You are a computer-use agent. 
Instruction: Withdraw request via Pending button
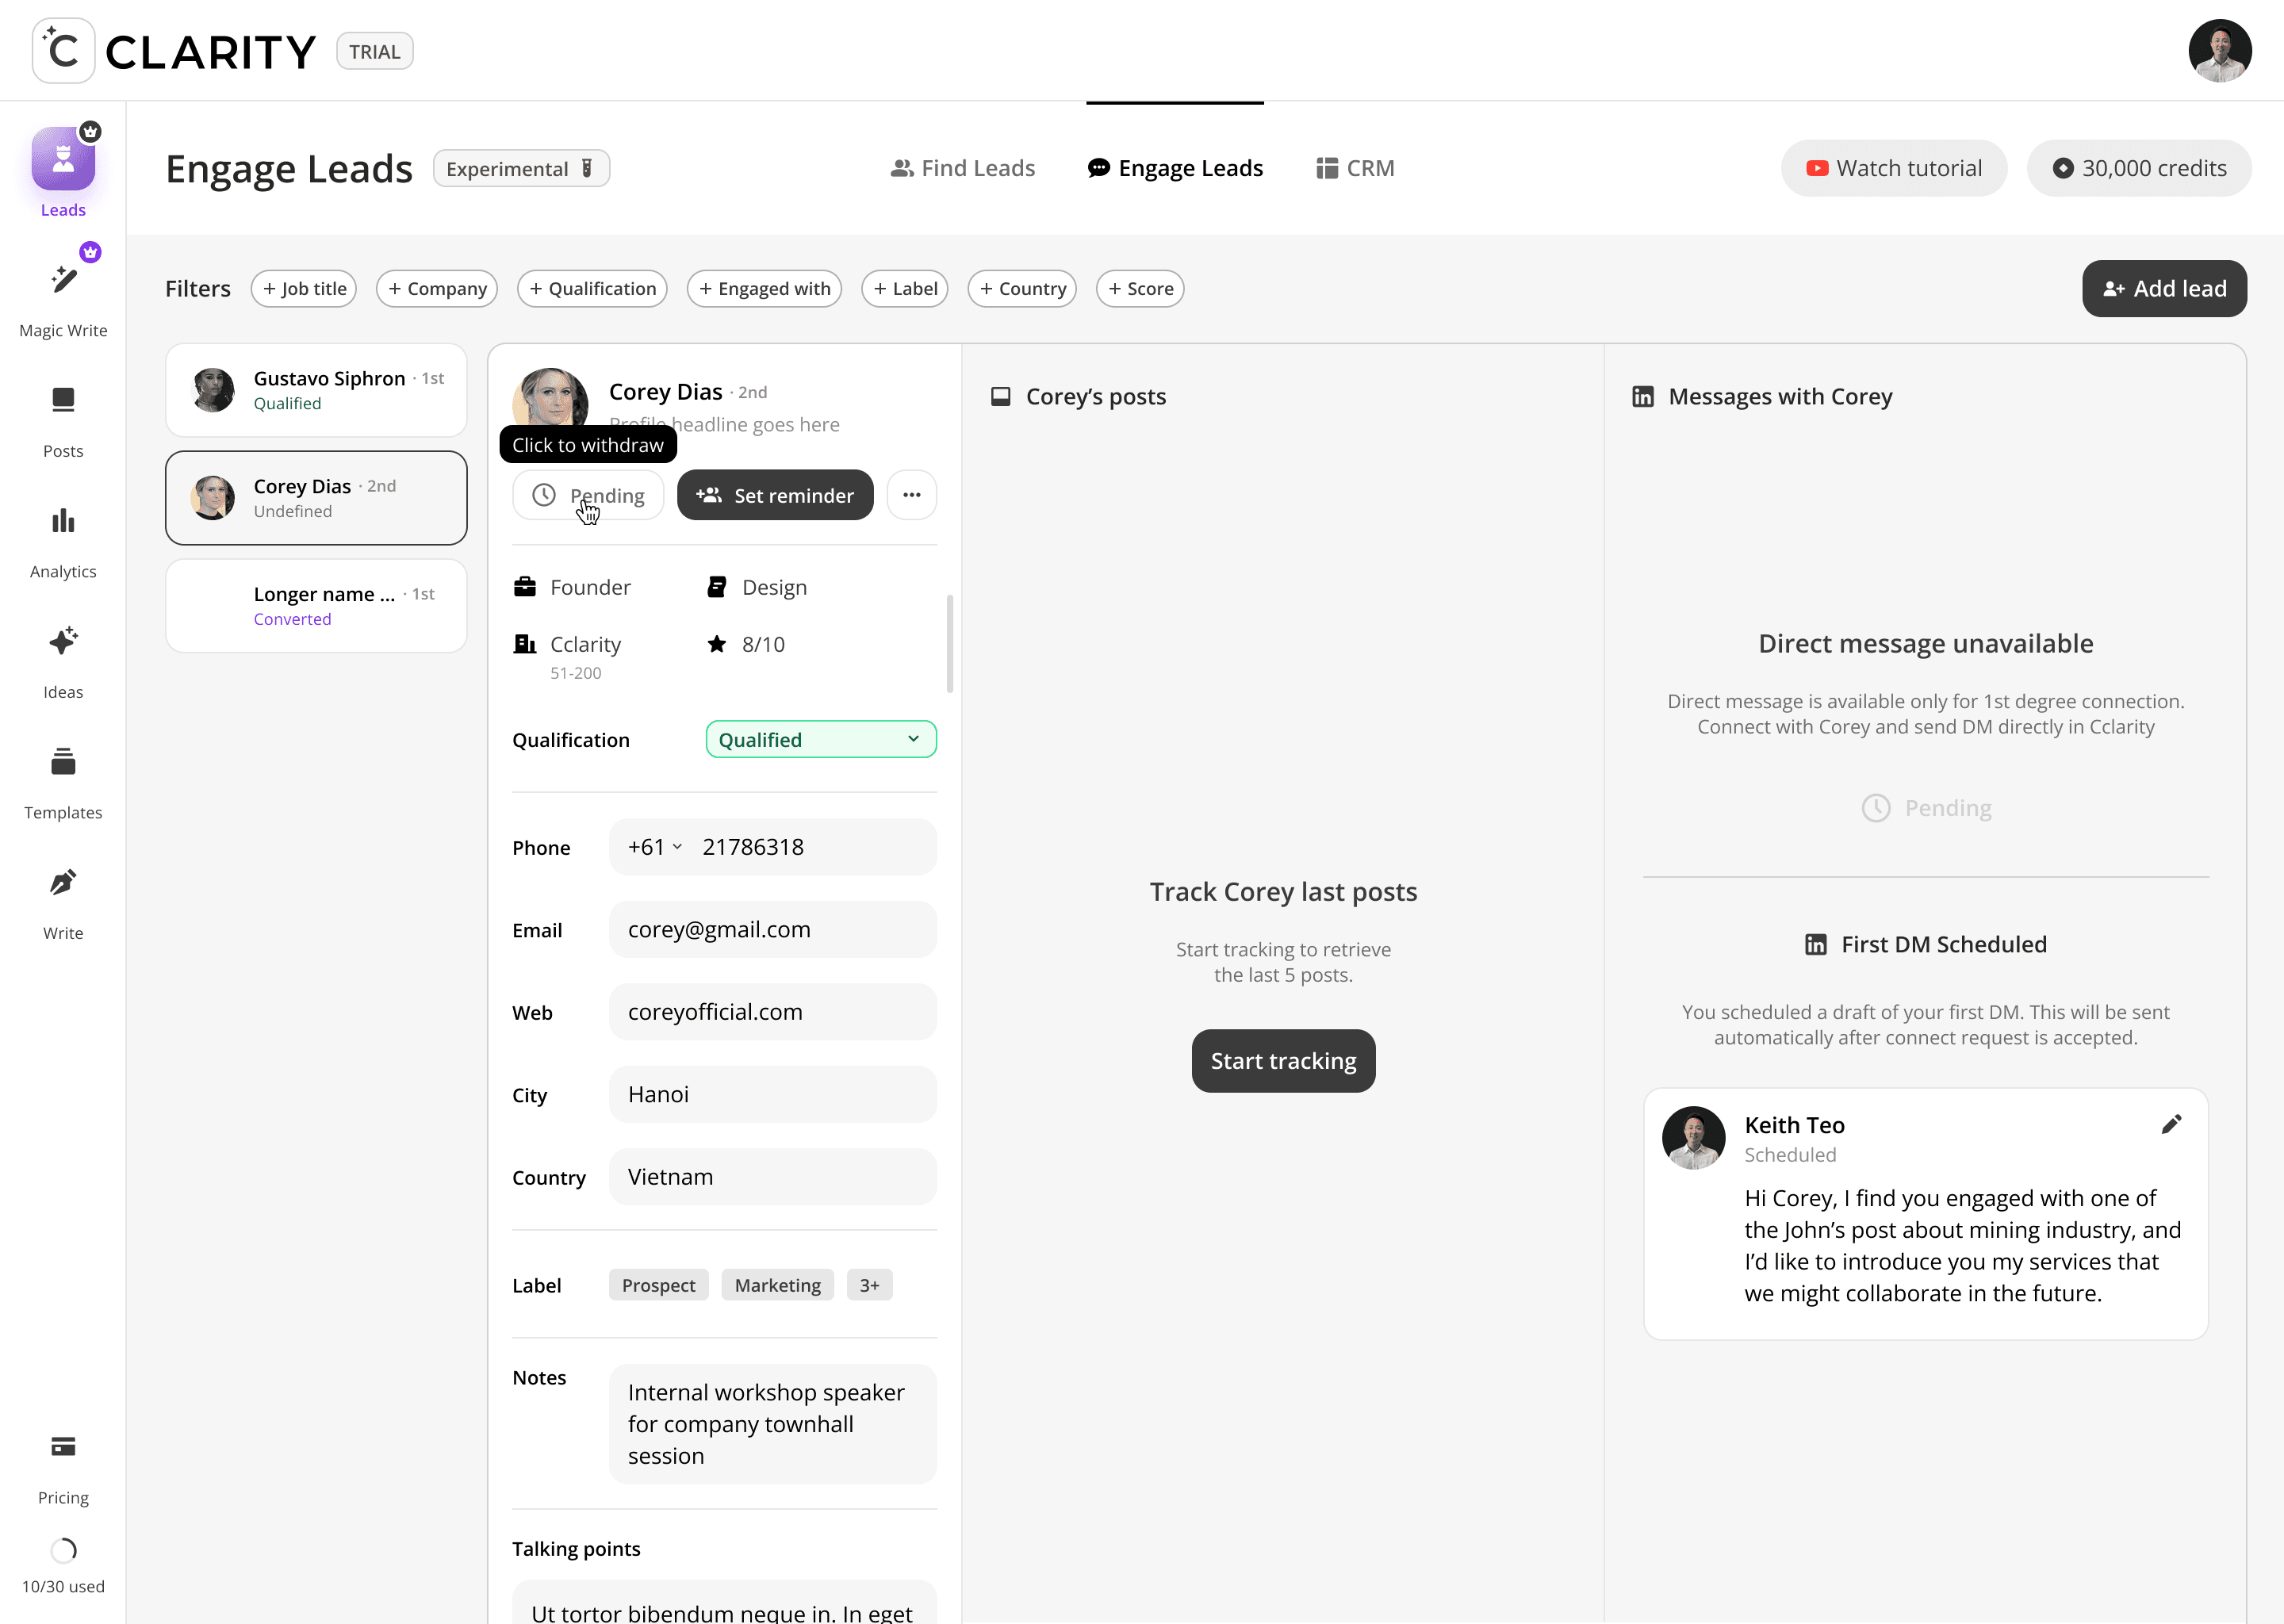(x=588, y=496)
